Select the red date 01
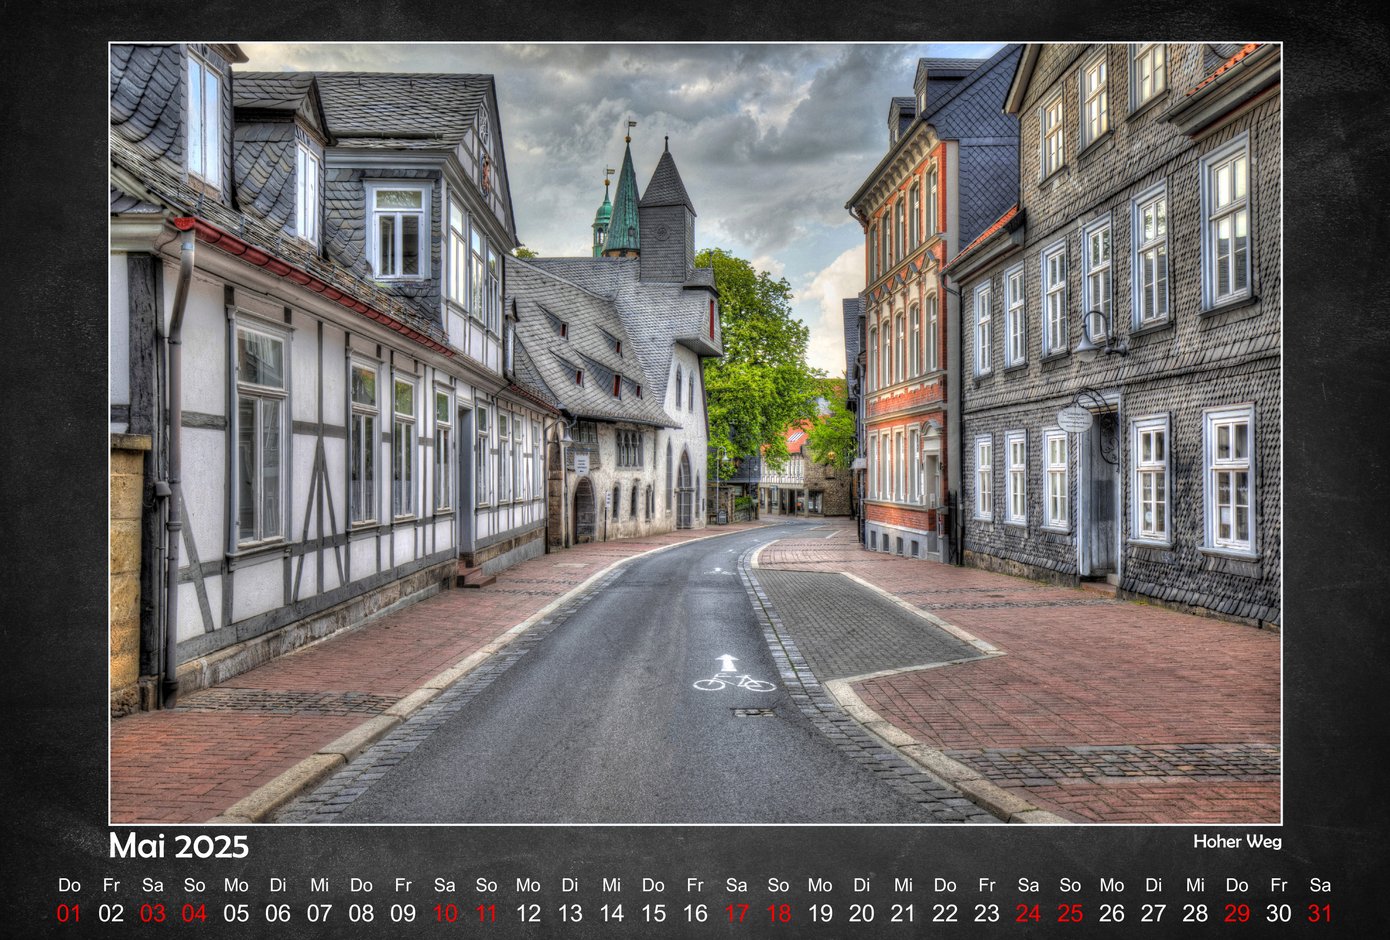1390x940 pixels. point(69,913)
